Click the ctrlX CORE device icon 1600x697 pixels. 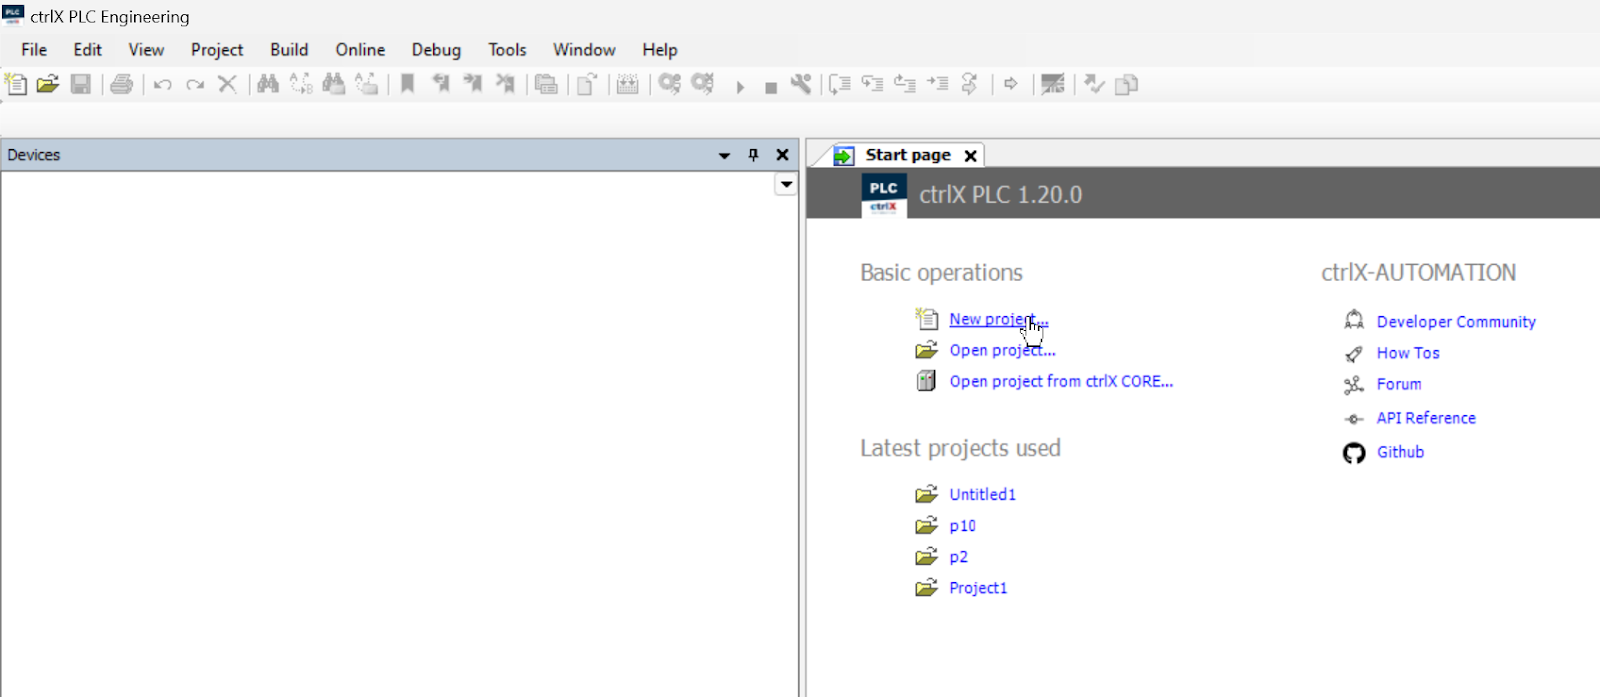927,381
